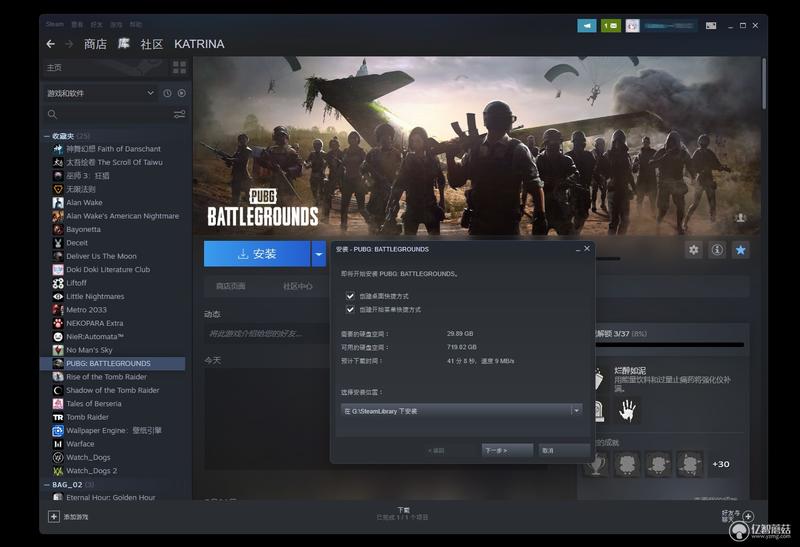
Task: Select PUBG: BATTLEGROUNDS in library
Action: point(113,363)
